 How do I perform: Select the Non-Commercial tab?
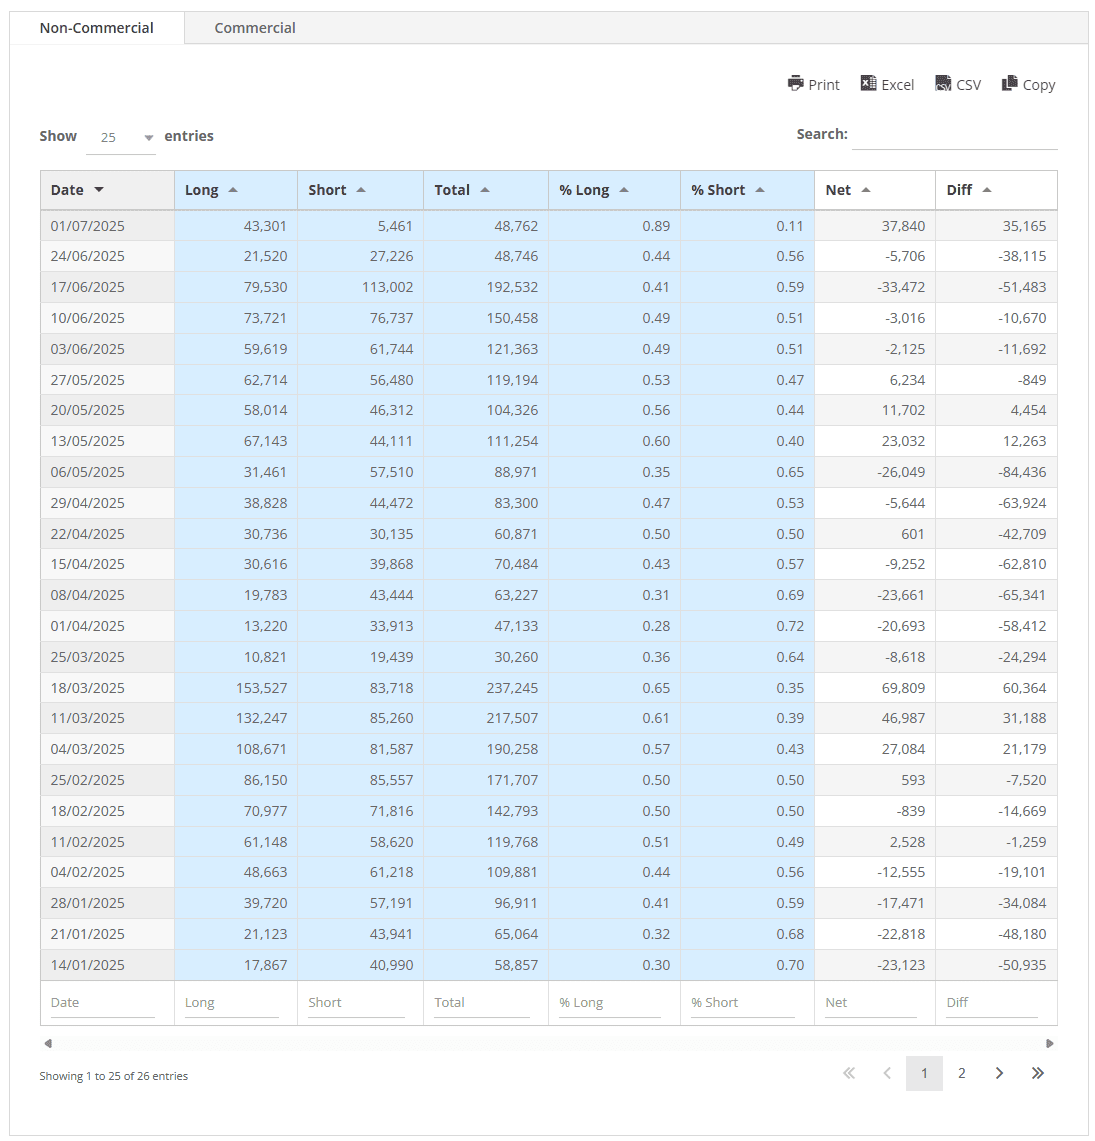click(x=97, y=28)
